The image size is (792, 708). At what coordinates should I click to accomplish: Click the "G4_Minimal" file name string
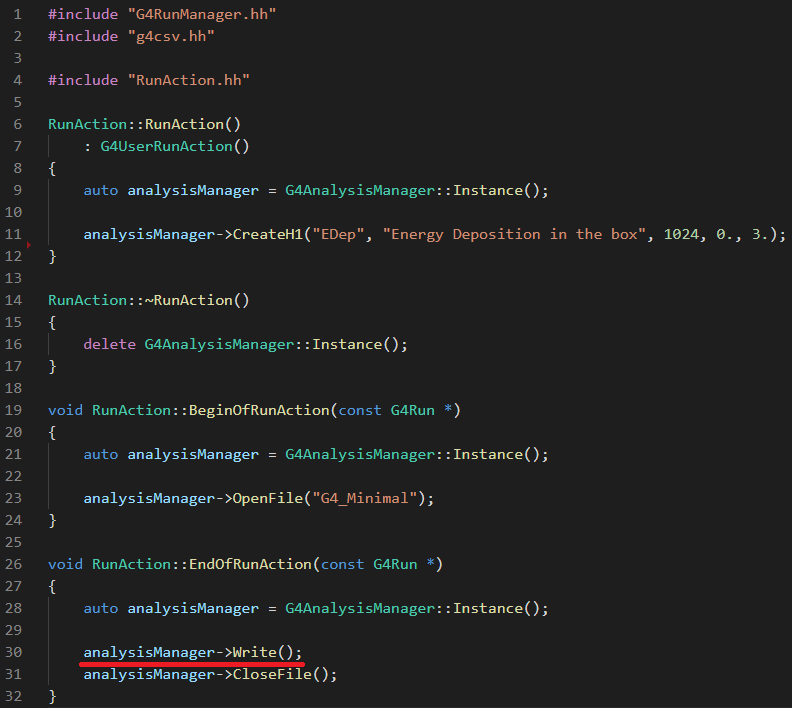coord(363,498)
